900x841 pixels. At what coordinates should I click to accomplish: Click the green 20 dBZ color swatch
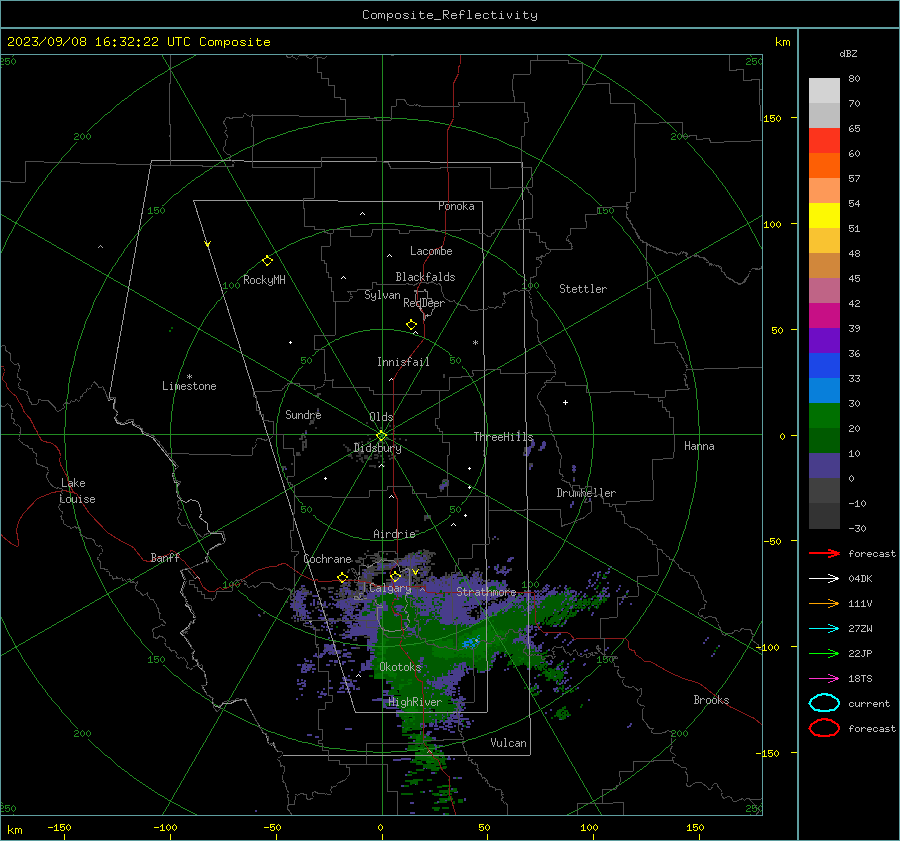[x=824, y=415]
